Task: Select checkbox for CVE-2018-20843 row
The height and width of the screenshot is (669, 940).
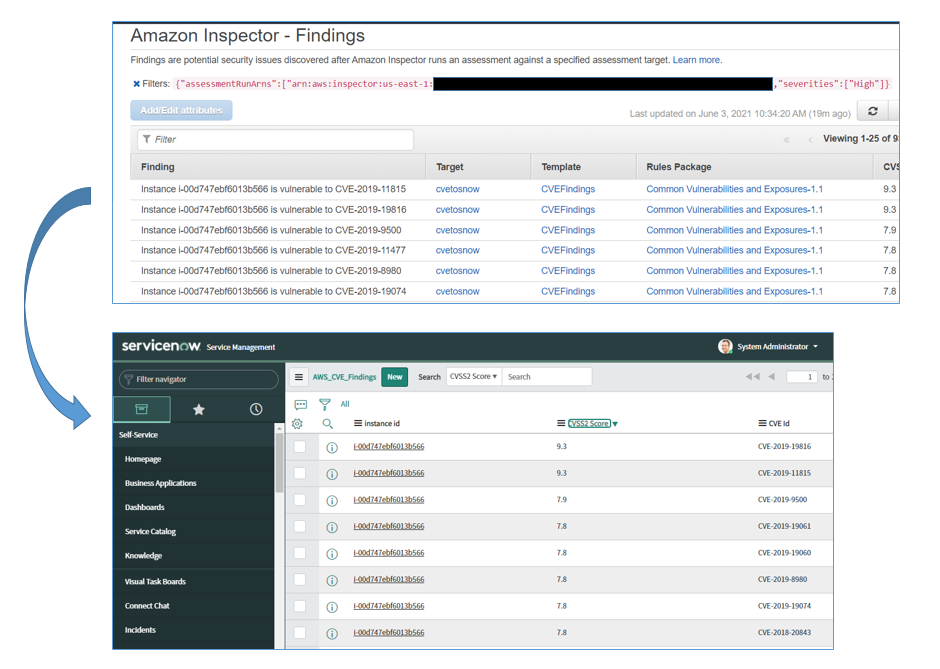Action: [x=300, y=632]
